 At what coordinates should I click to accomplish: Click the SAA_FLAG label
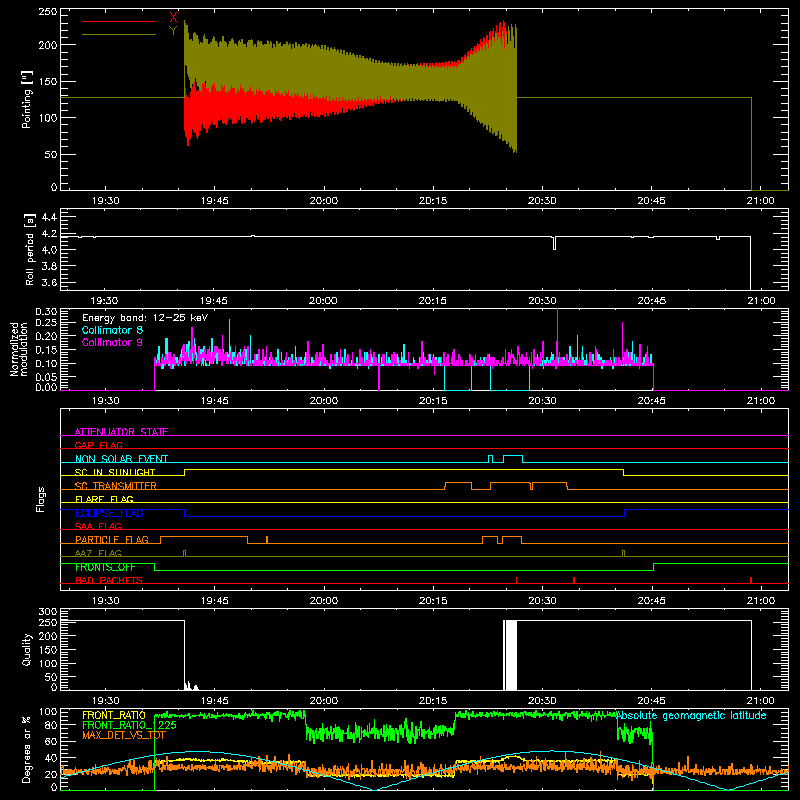pos(98,526)
